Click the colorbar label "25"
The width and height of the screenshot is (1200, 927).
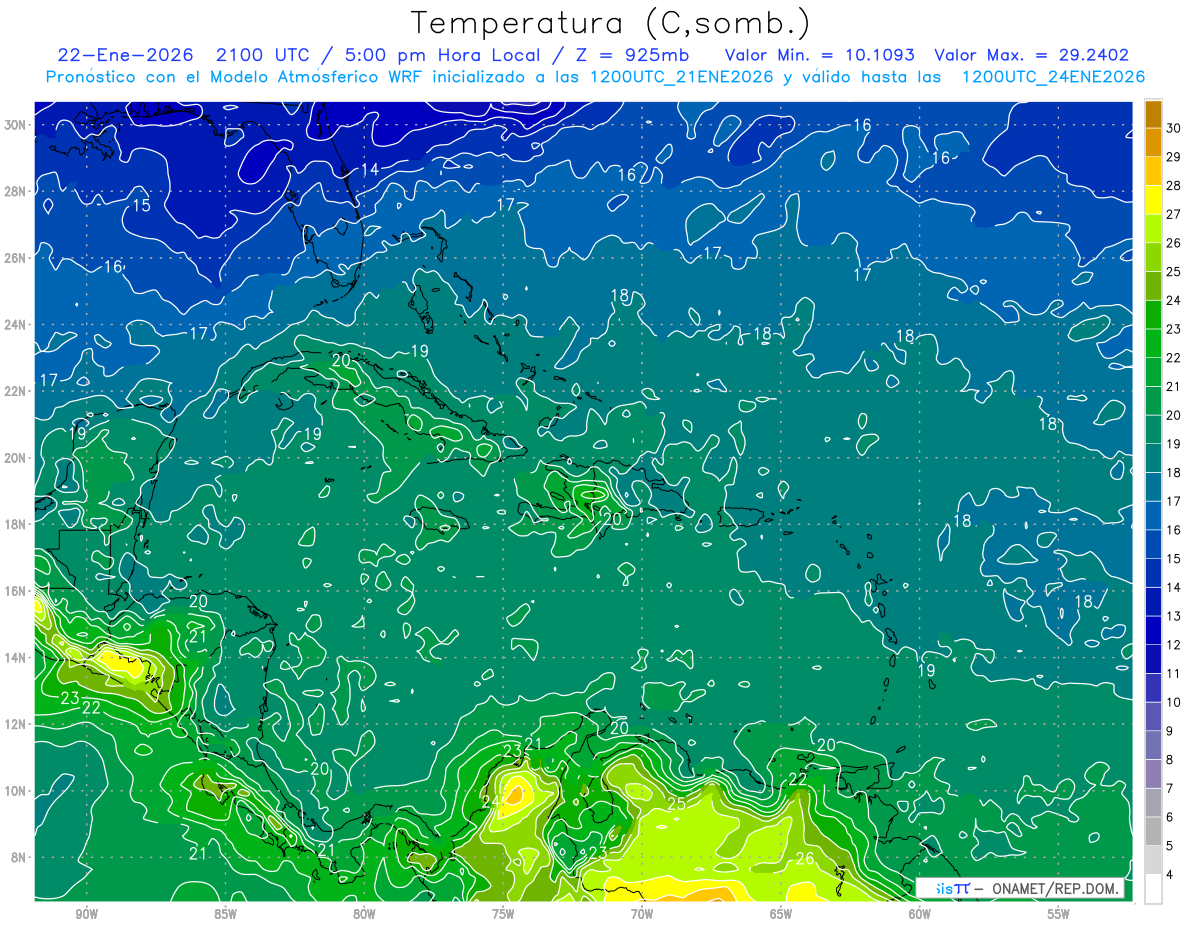[x=1173, y=271]
